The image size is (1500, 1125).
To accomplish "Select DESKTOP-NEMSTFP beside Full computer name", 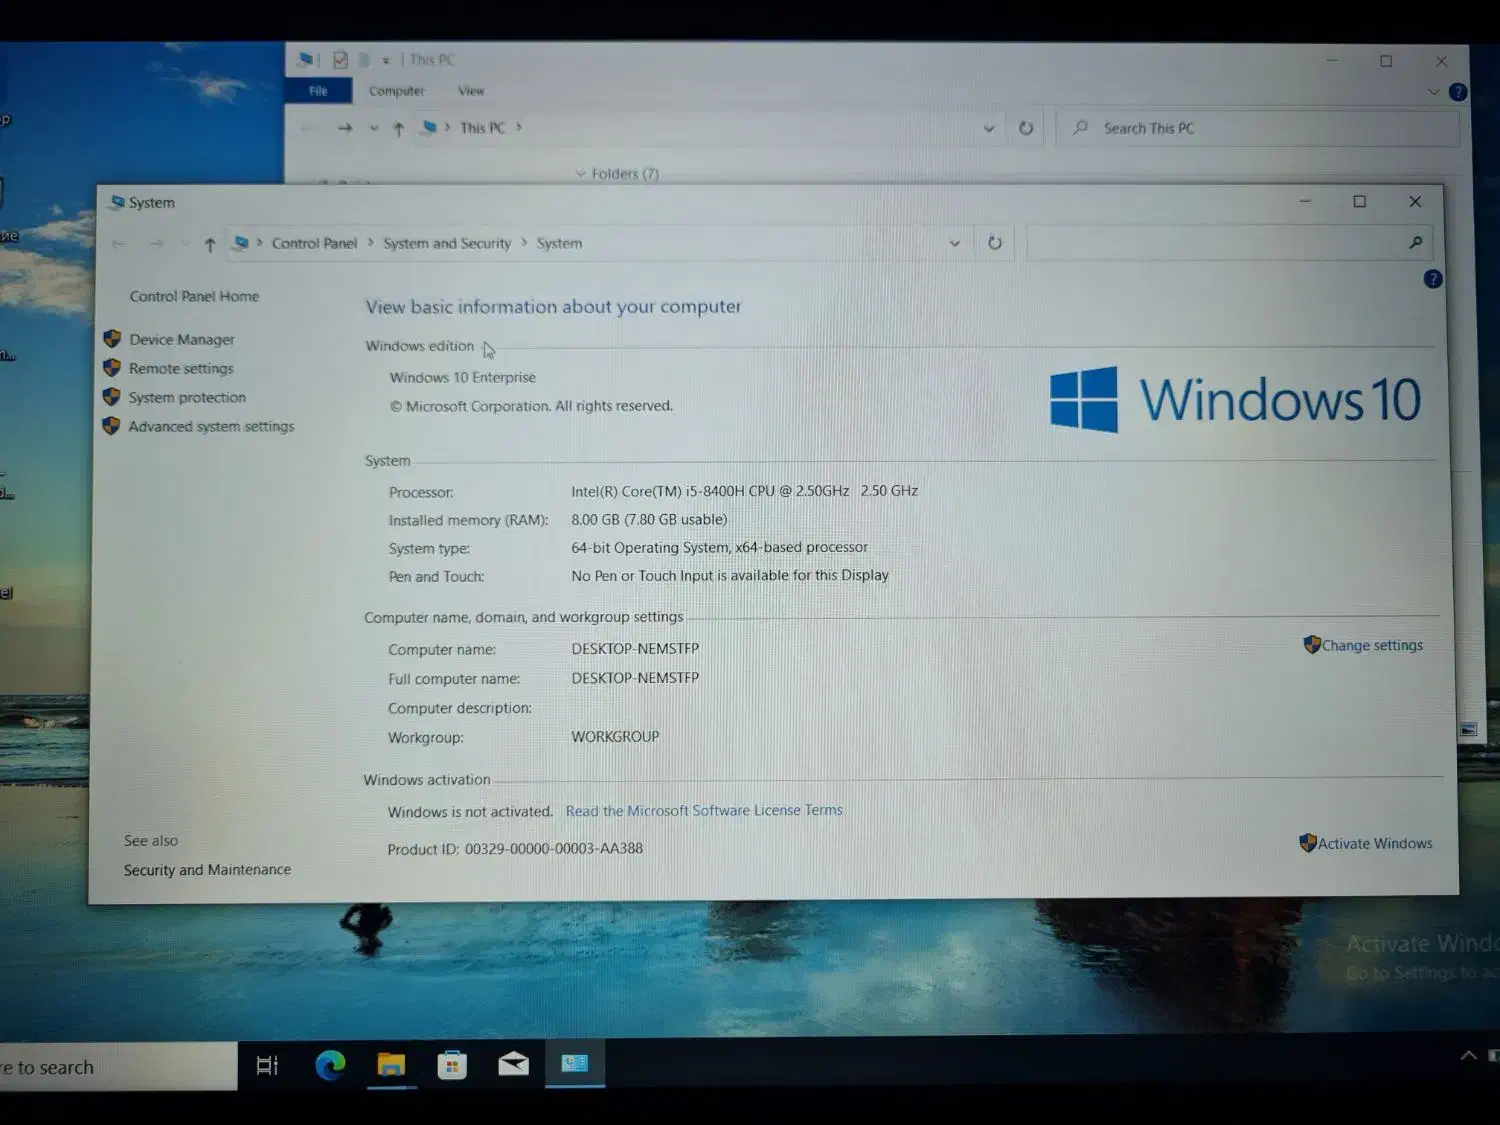I will point(635,678).
